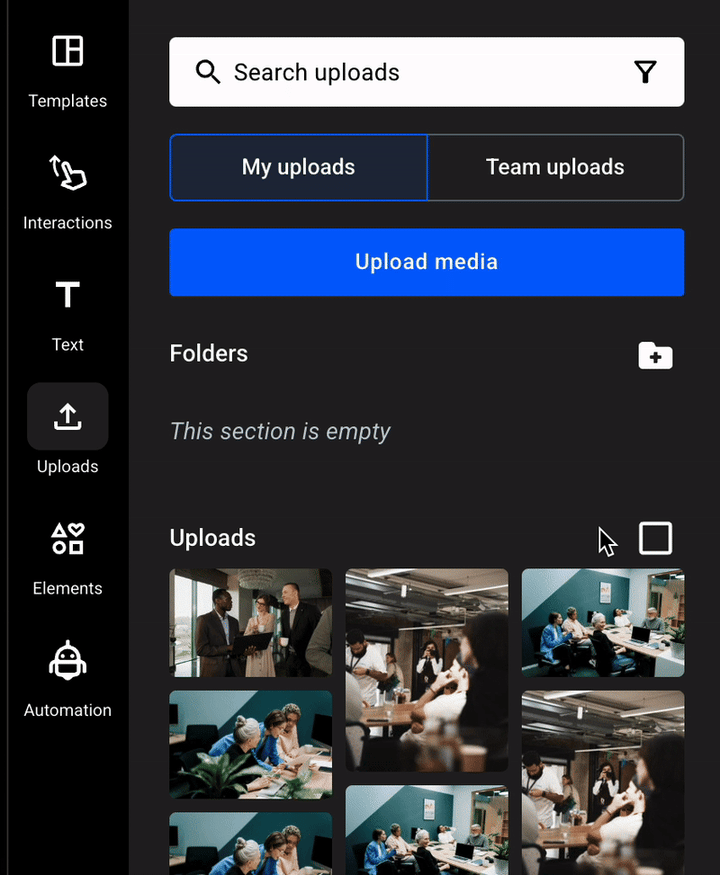720x875 pixels.
Task: Click the Automation label
Action: pyautogui.click(x=68, y=710)
